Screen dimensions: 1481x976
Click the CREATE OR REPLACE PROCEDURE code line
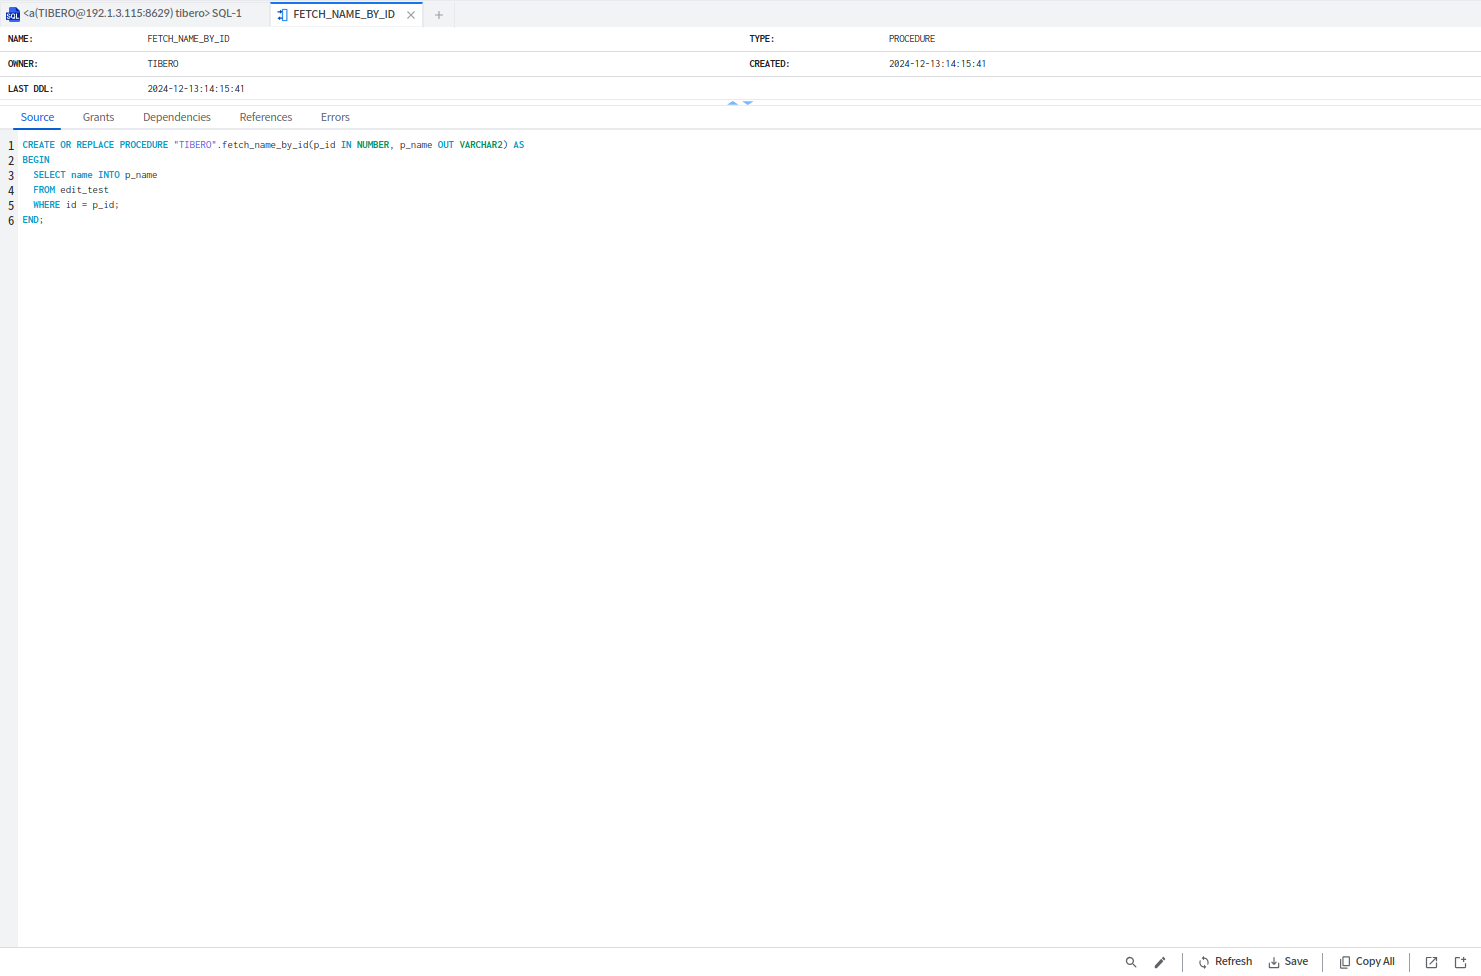point(273,145)
